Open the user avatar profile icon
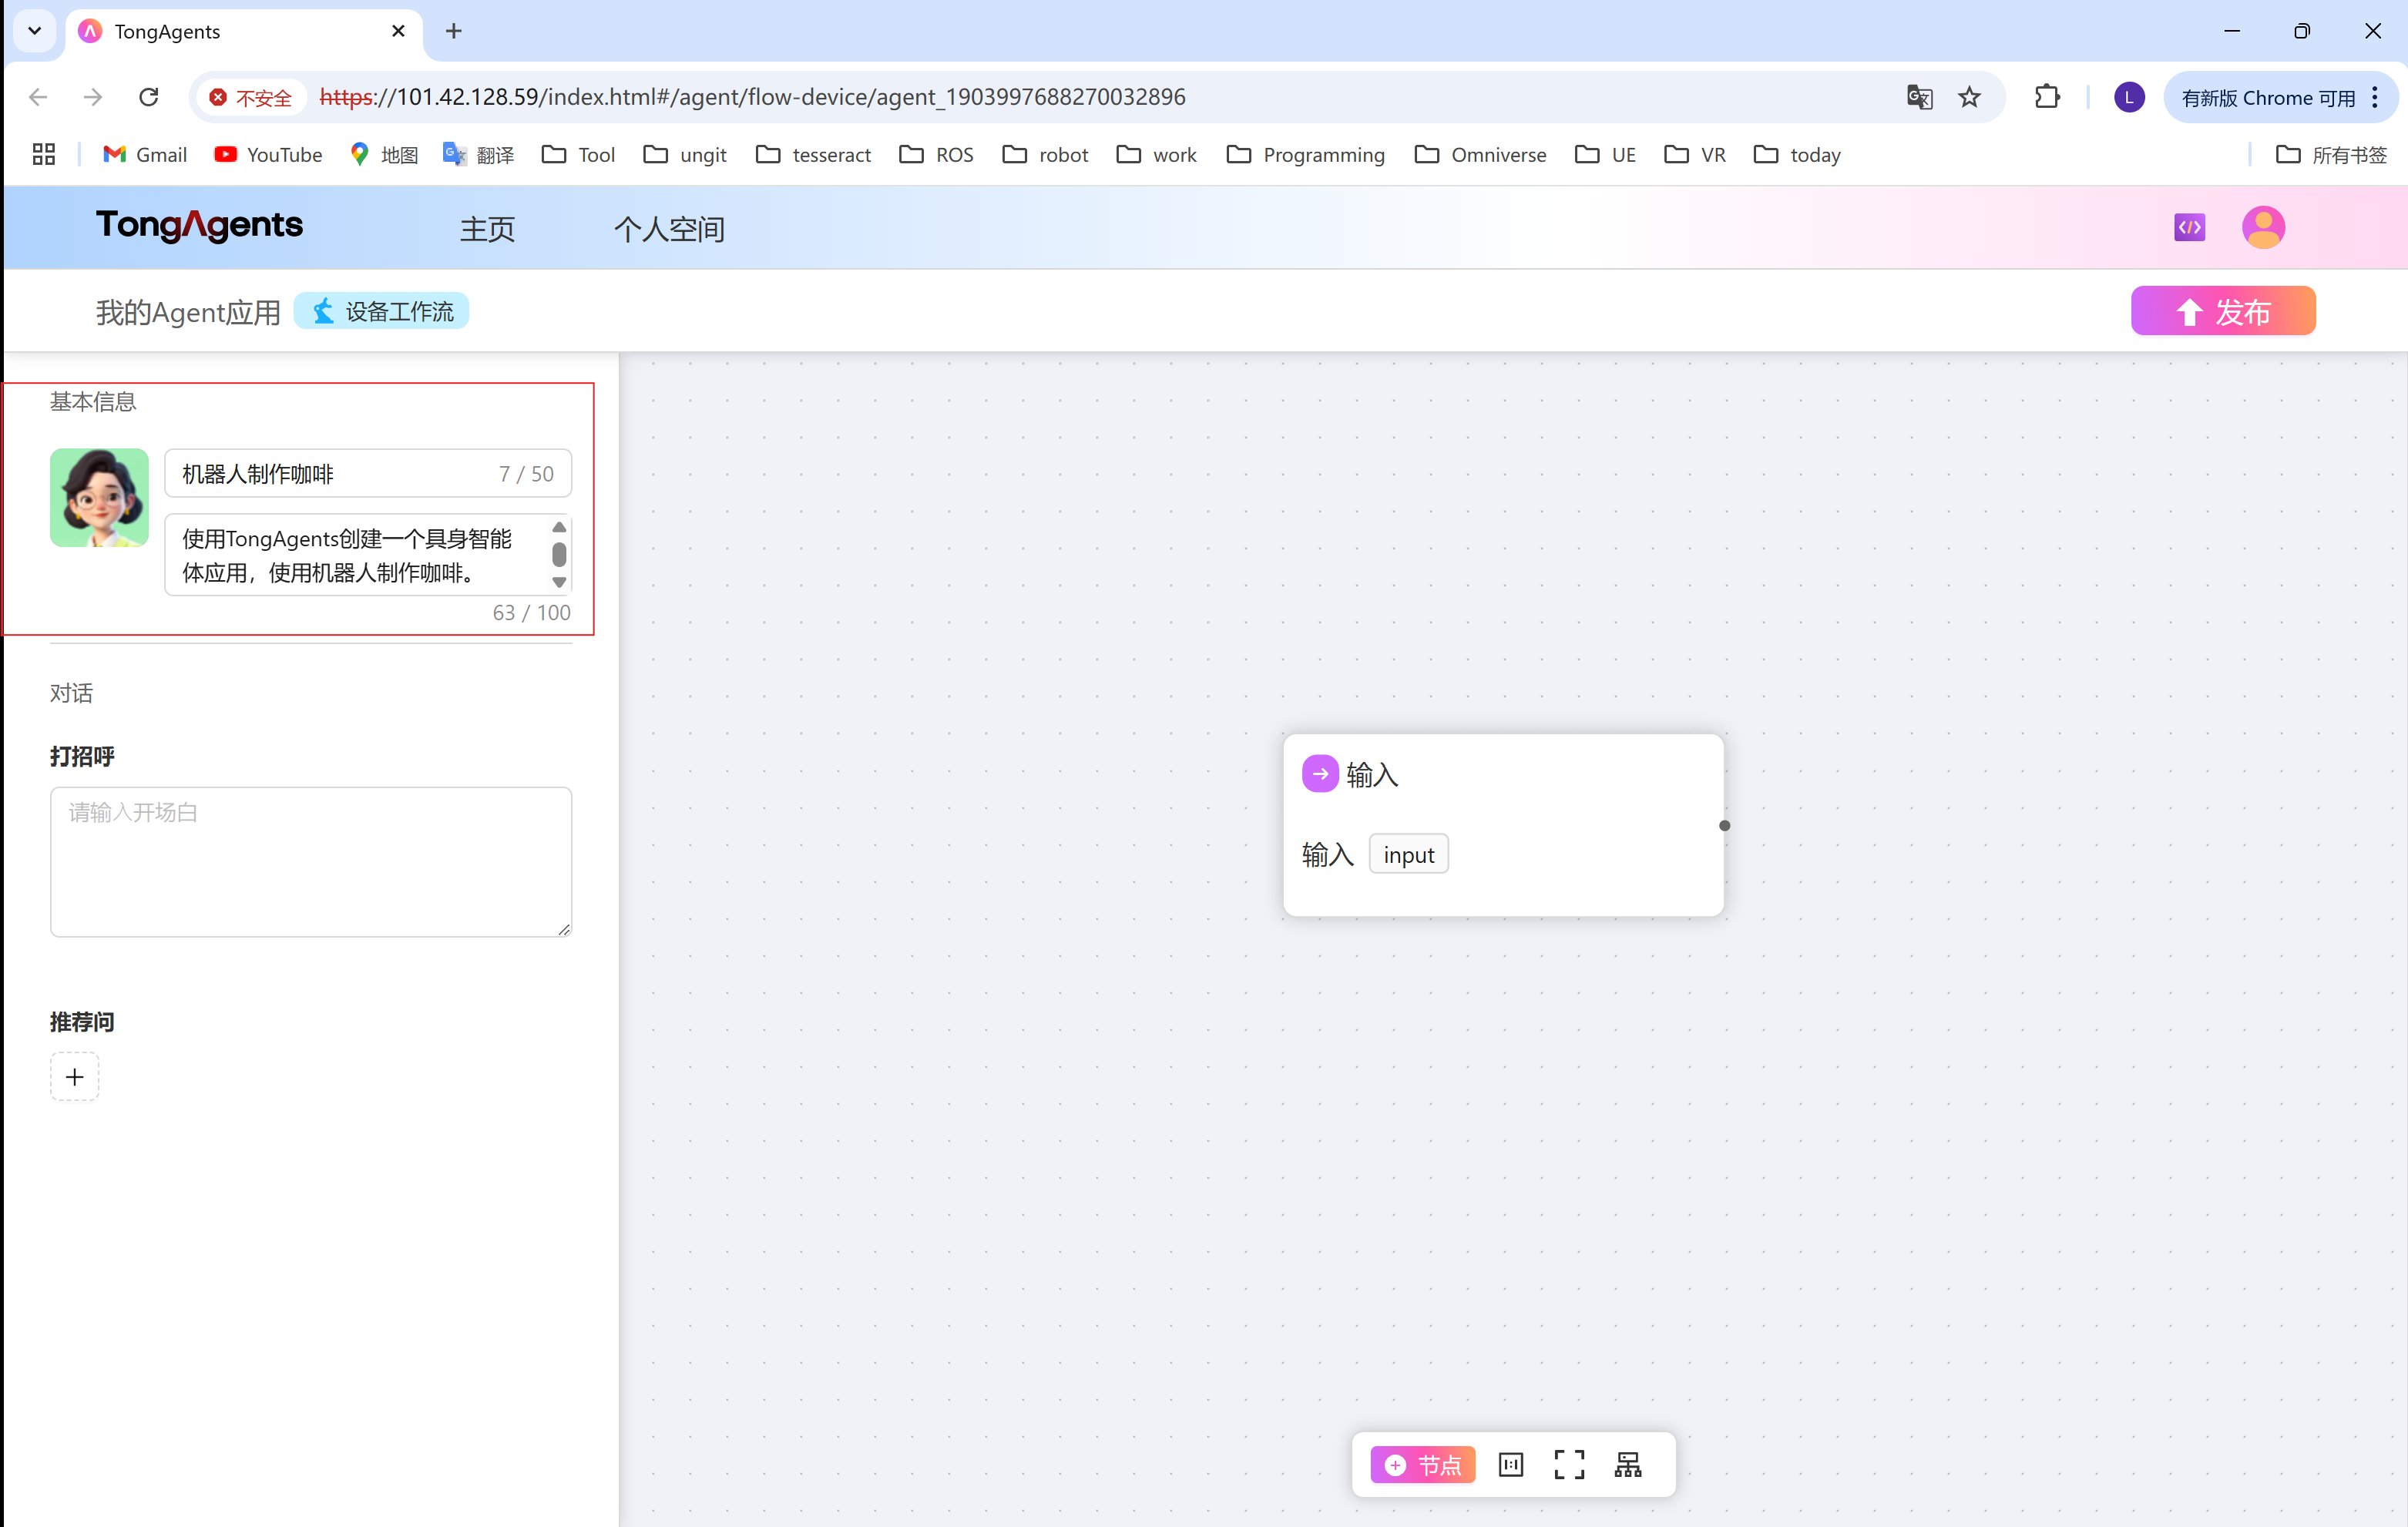 click(2263, 227)
